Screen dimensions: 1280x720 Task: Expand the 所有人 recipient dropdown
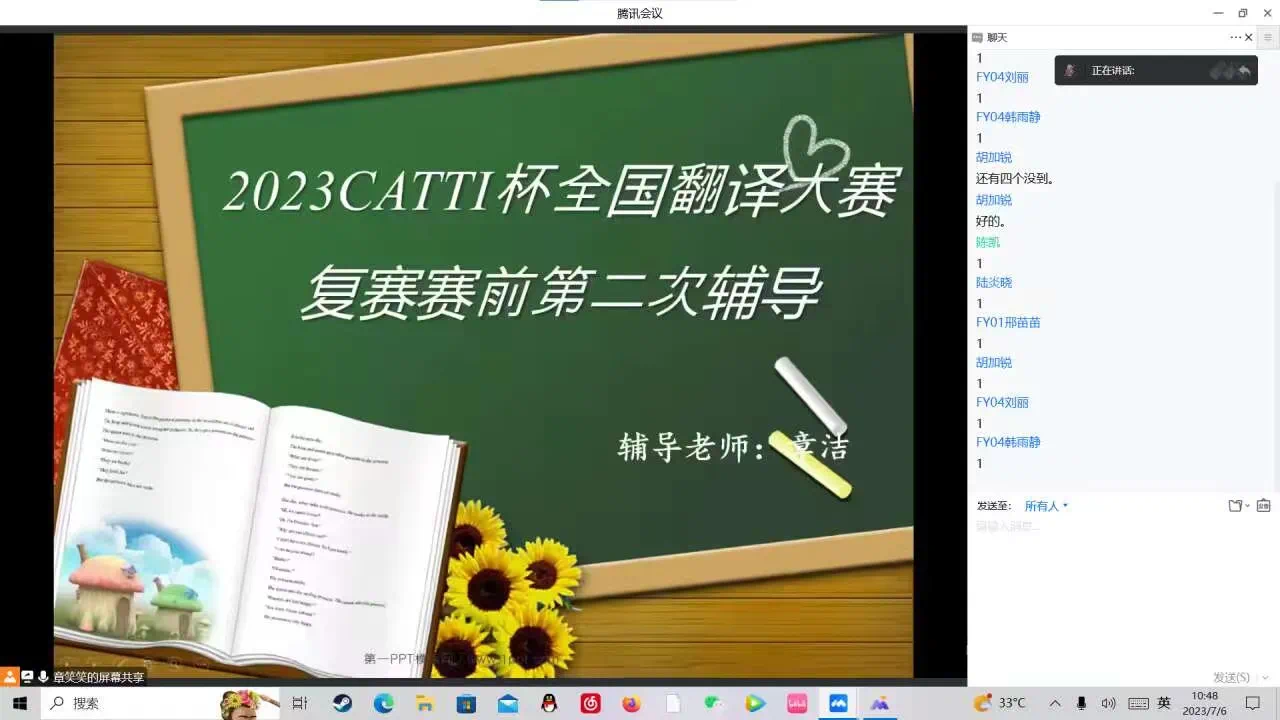1046,506
